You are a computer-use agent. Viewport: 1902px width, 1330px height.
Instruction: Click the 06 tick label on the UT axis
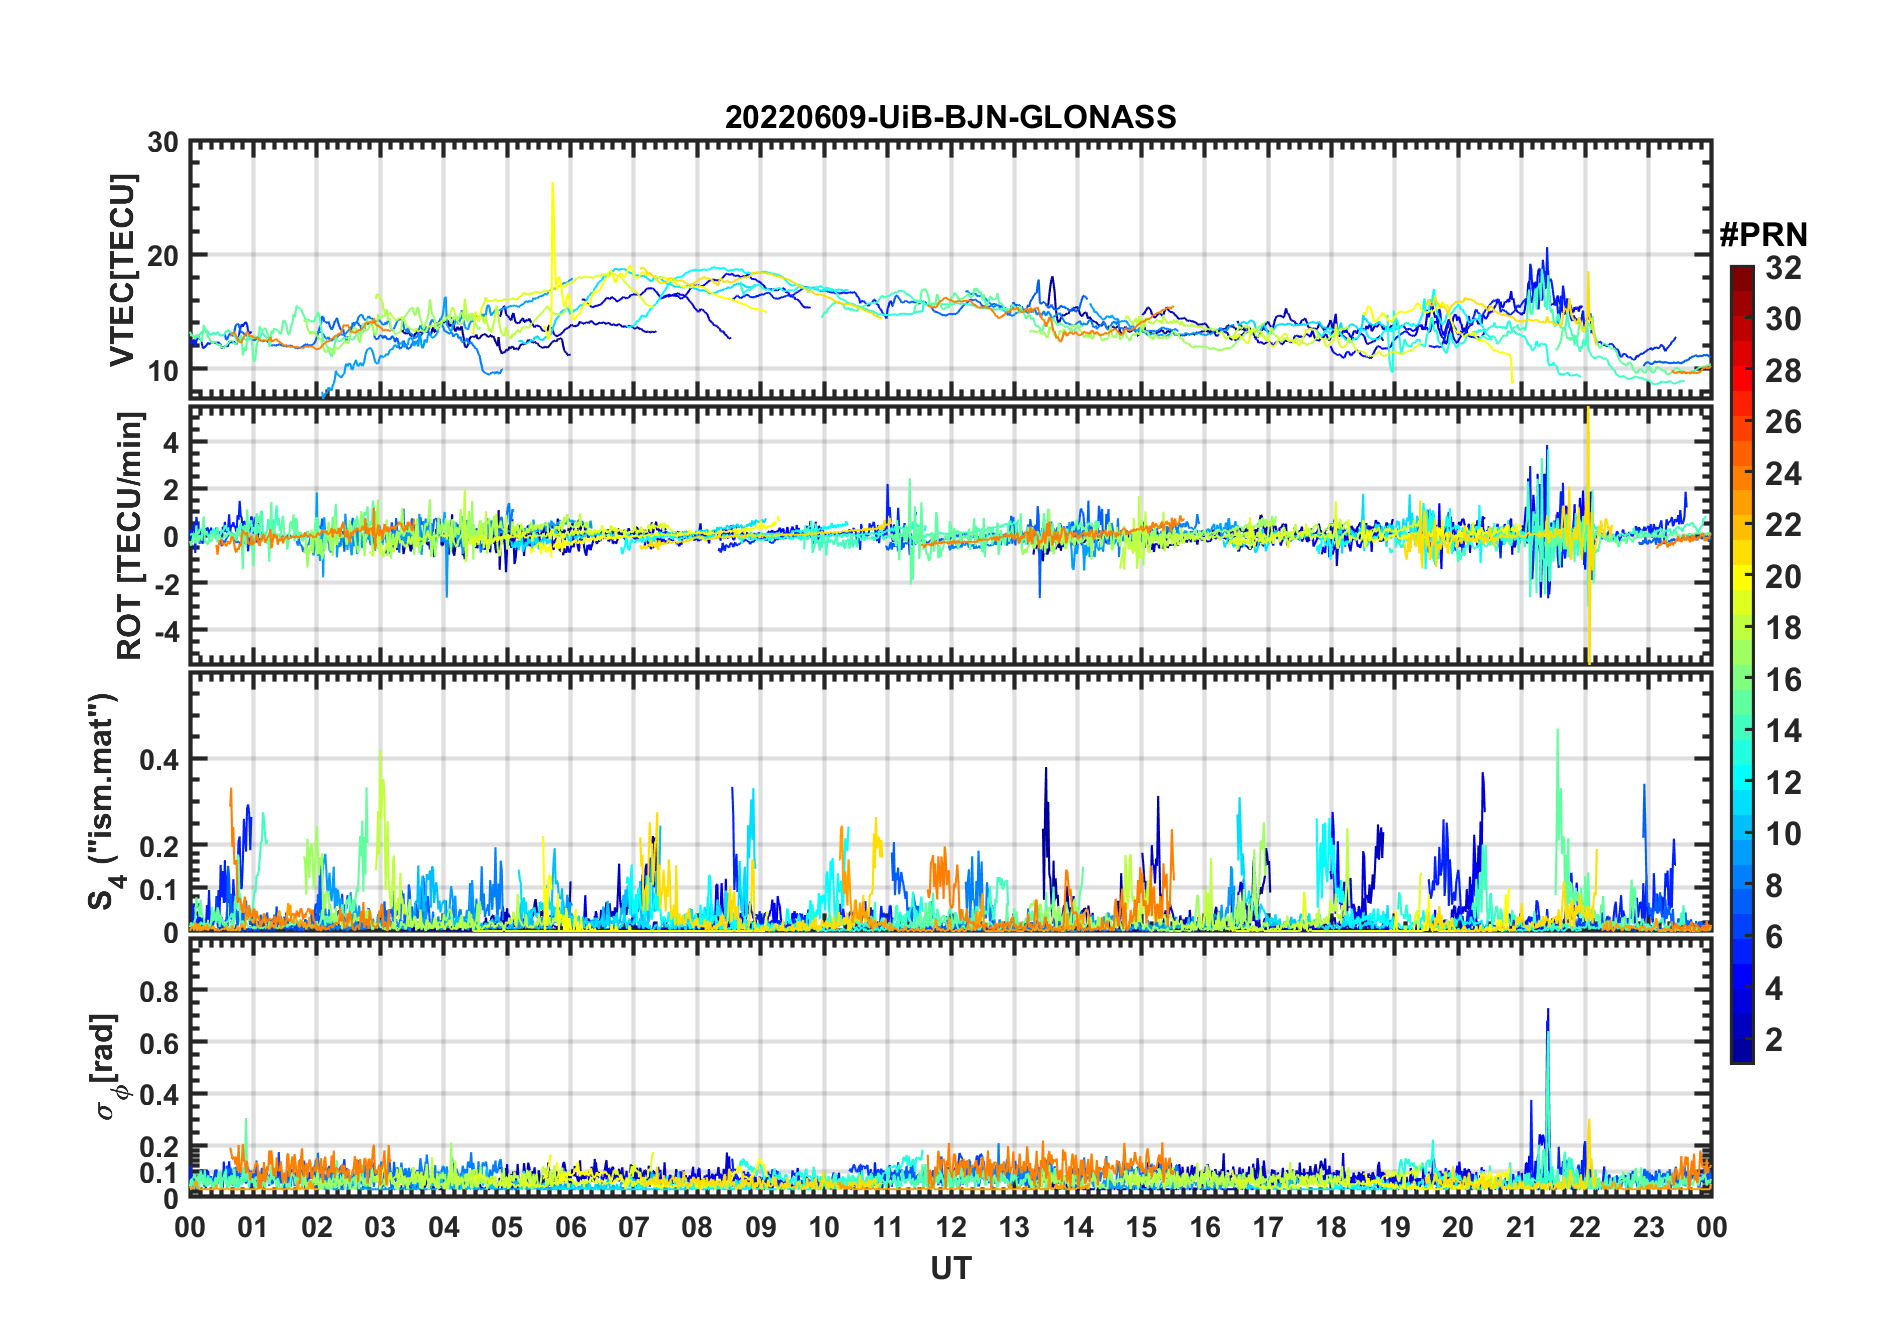(570, 1227)
